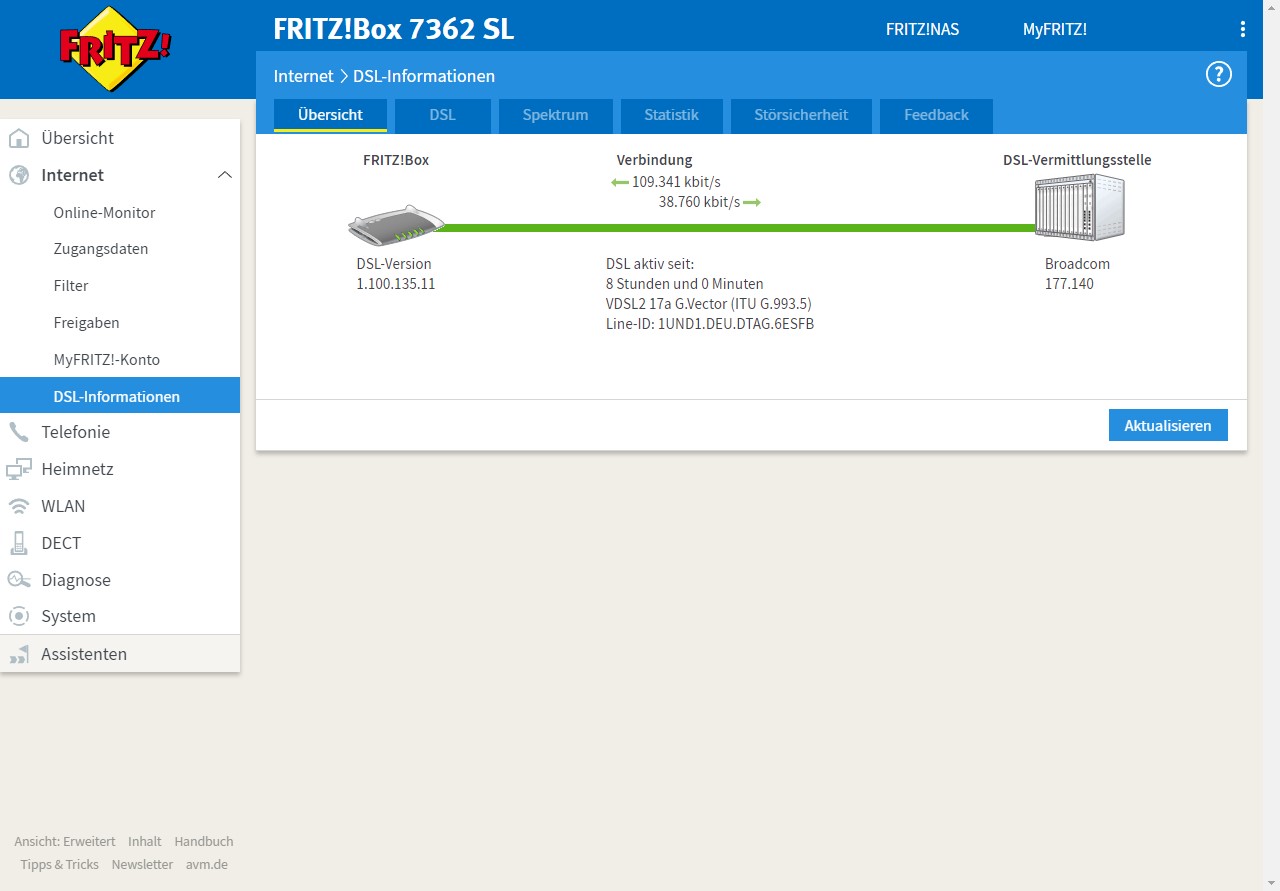Open the help question mark icon
This screenshot has width=1280, height=891.
(x=1218, y=74)
